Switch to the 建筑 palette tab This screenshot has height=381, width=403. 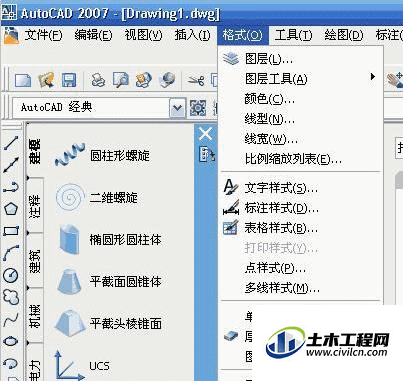(x=35, y=261)
